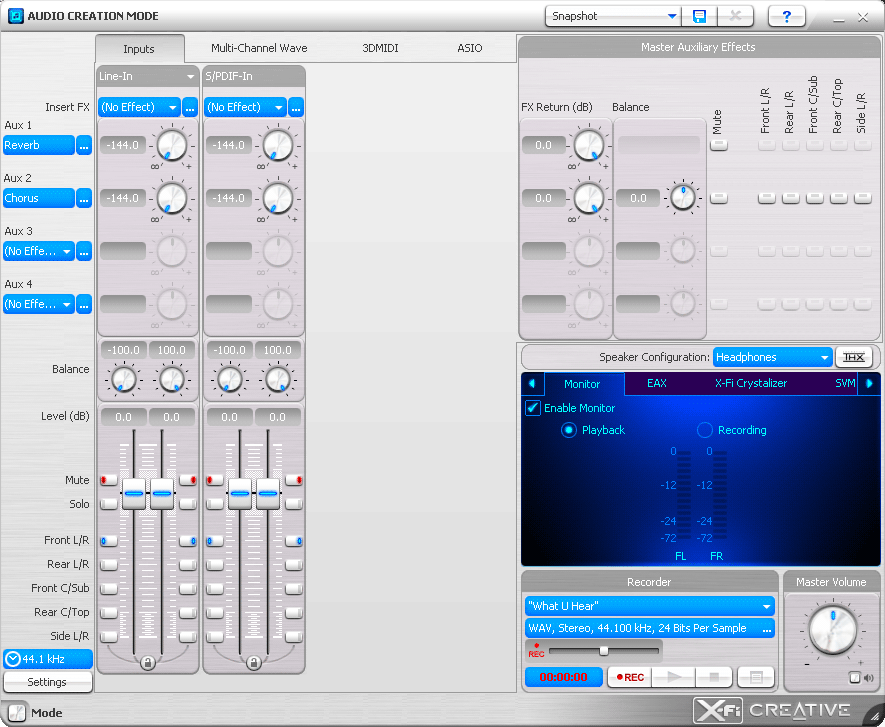Click the save snapshot floppy disk icon
The image size is (885, 727).
tap(699, 16)
